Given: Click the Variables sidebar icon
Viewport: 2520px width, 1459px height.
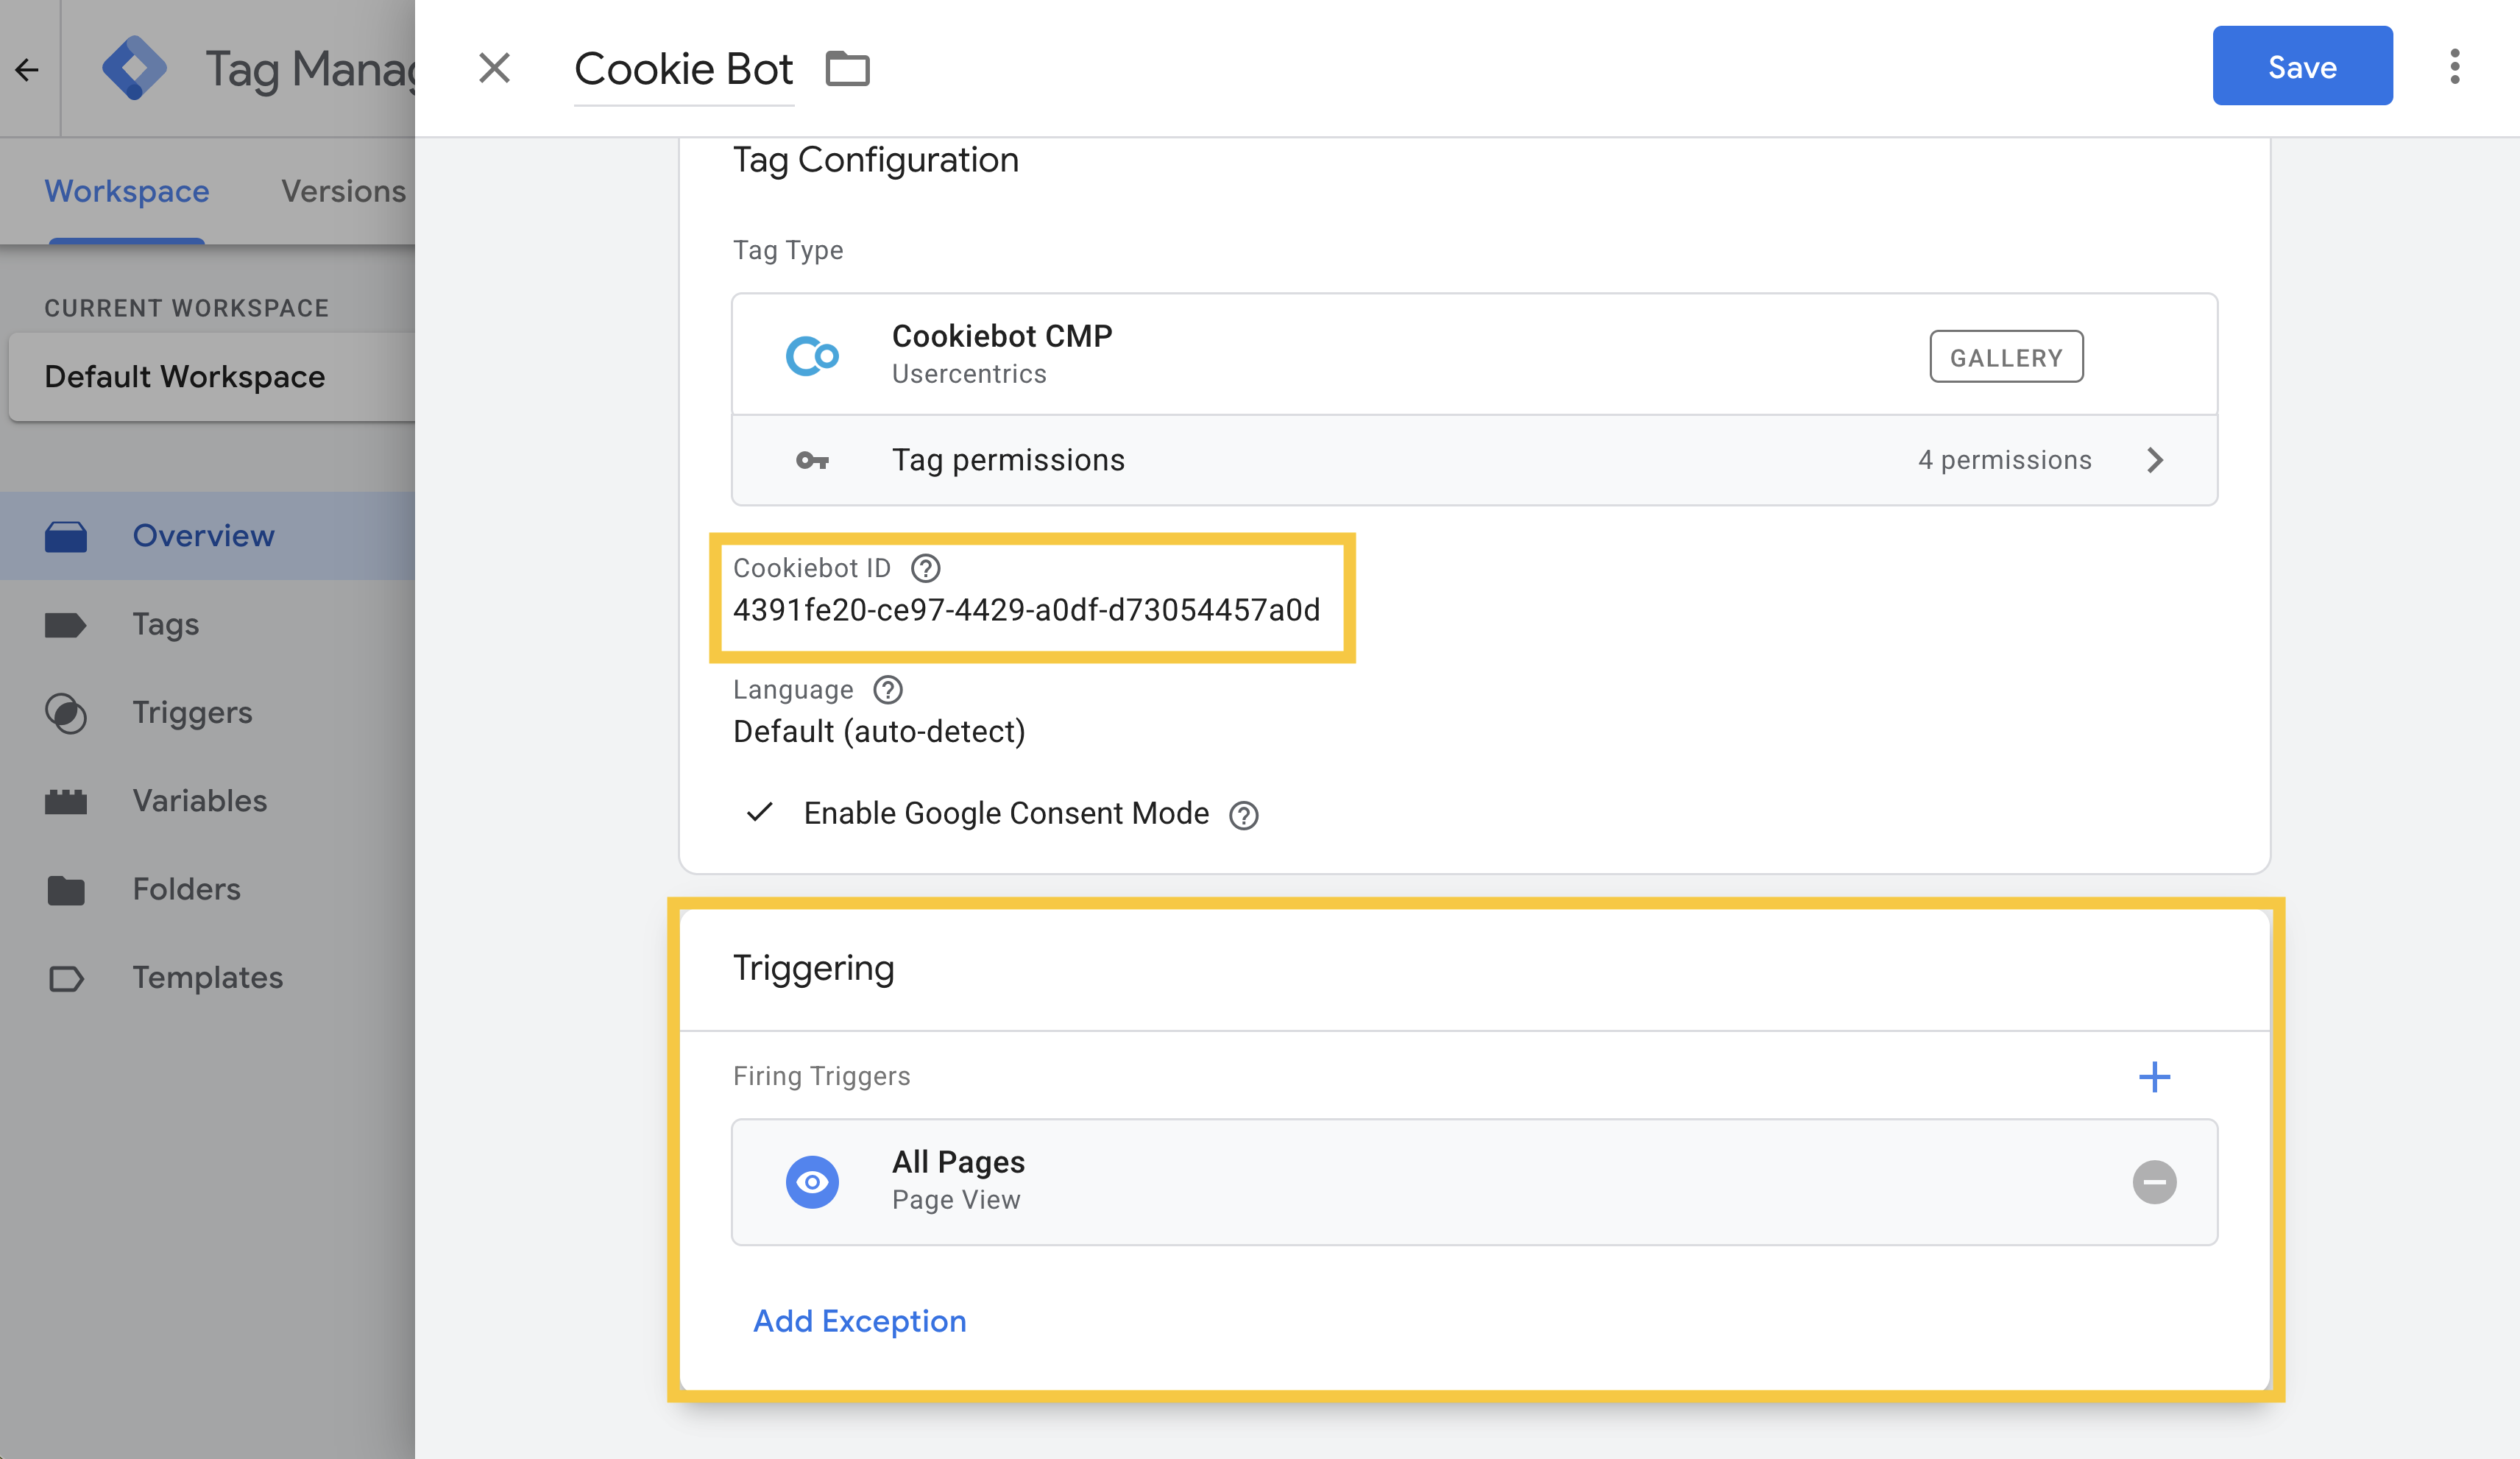Looking at the screenshot, I should (66, 801).
